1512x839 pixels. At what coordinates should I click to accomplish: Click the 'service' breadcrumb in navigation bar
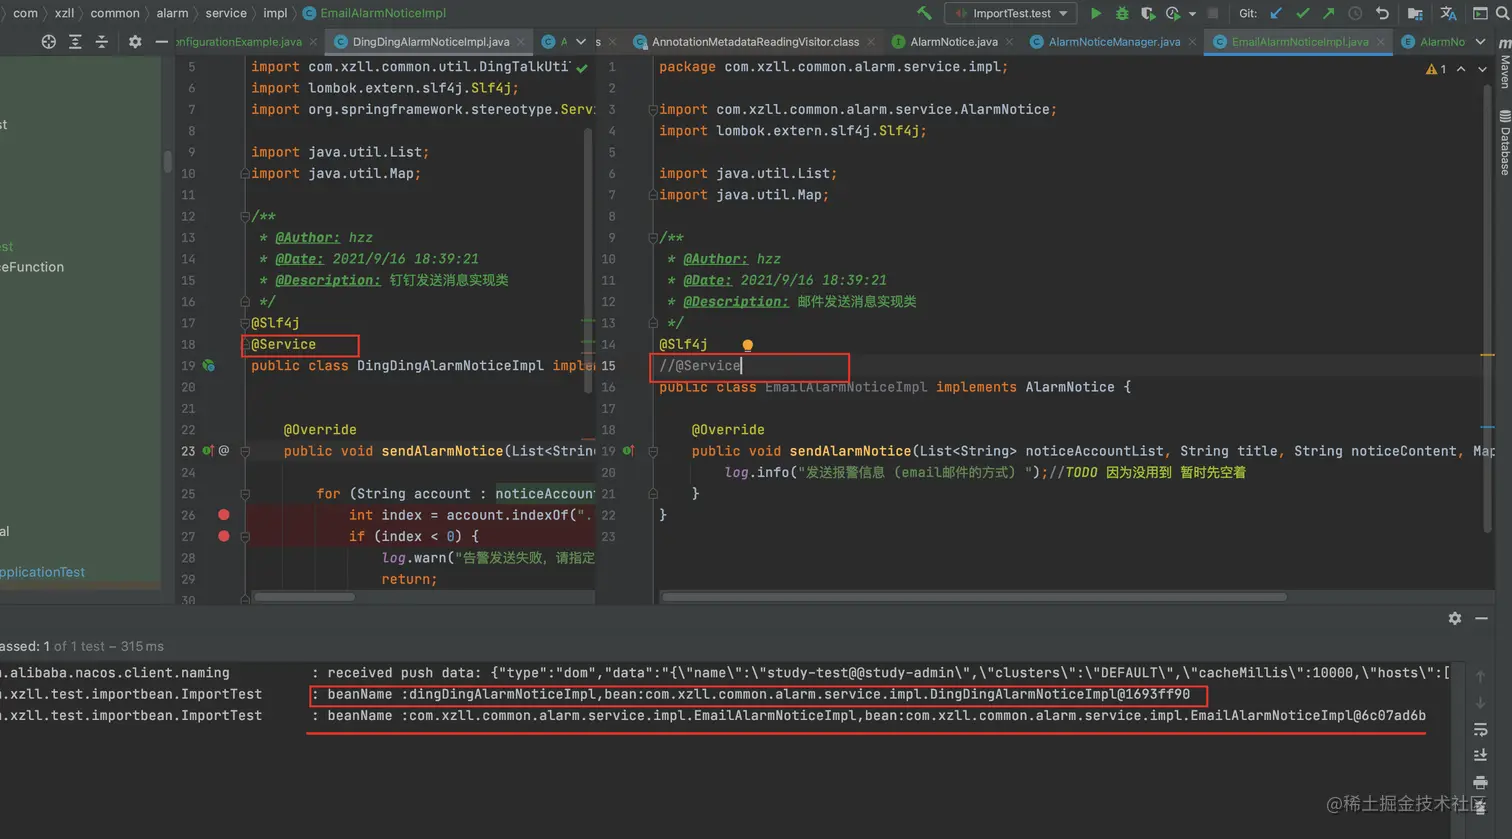click(225, 13)
